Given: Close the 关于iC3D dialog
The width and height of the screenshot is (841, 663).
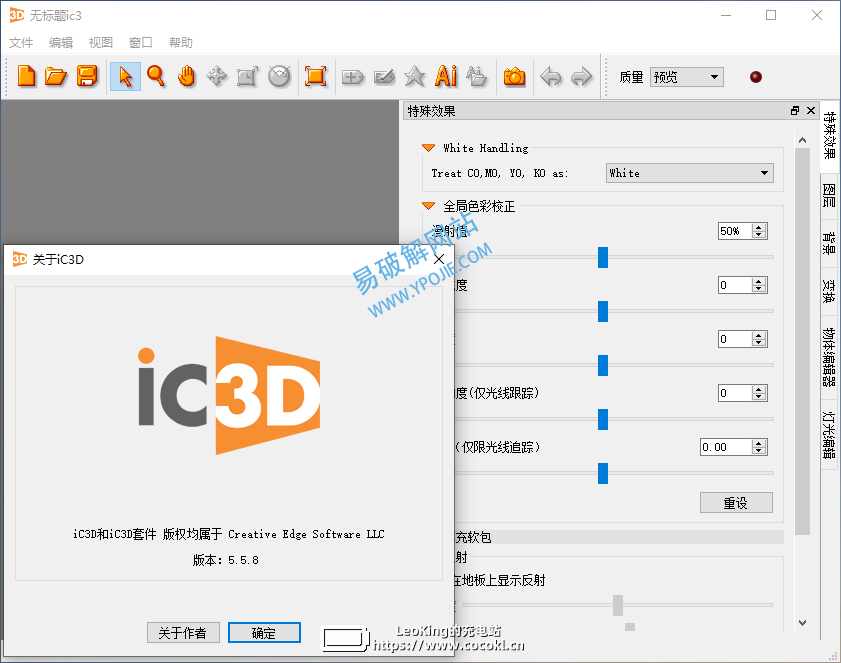Looking at the screenshot, I should [439, 259].
